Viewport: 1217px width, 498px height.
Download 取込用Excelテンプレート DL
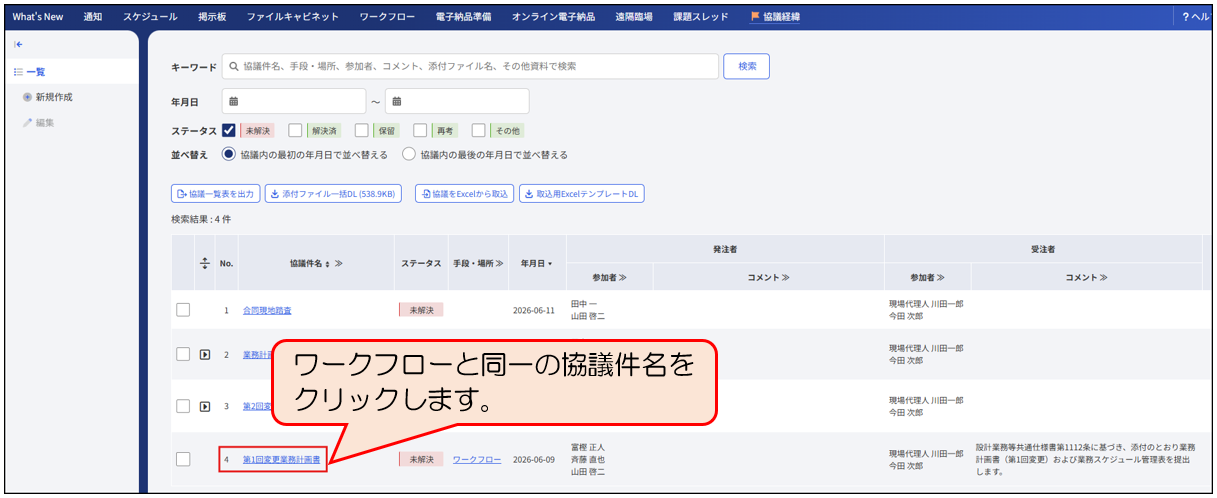582,194
